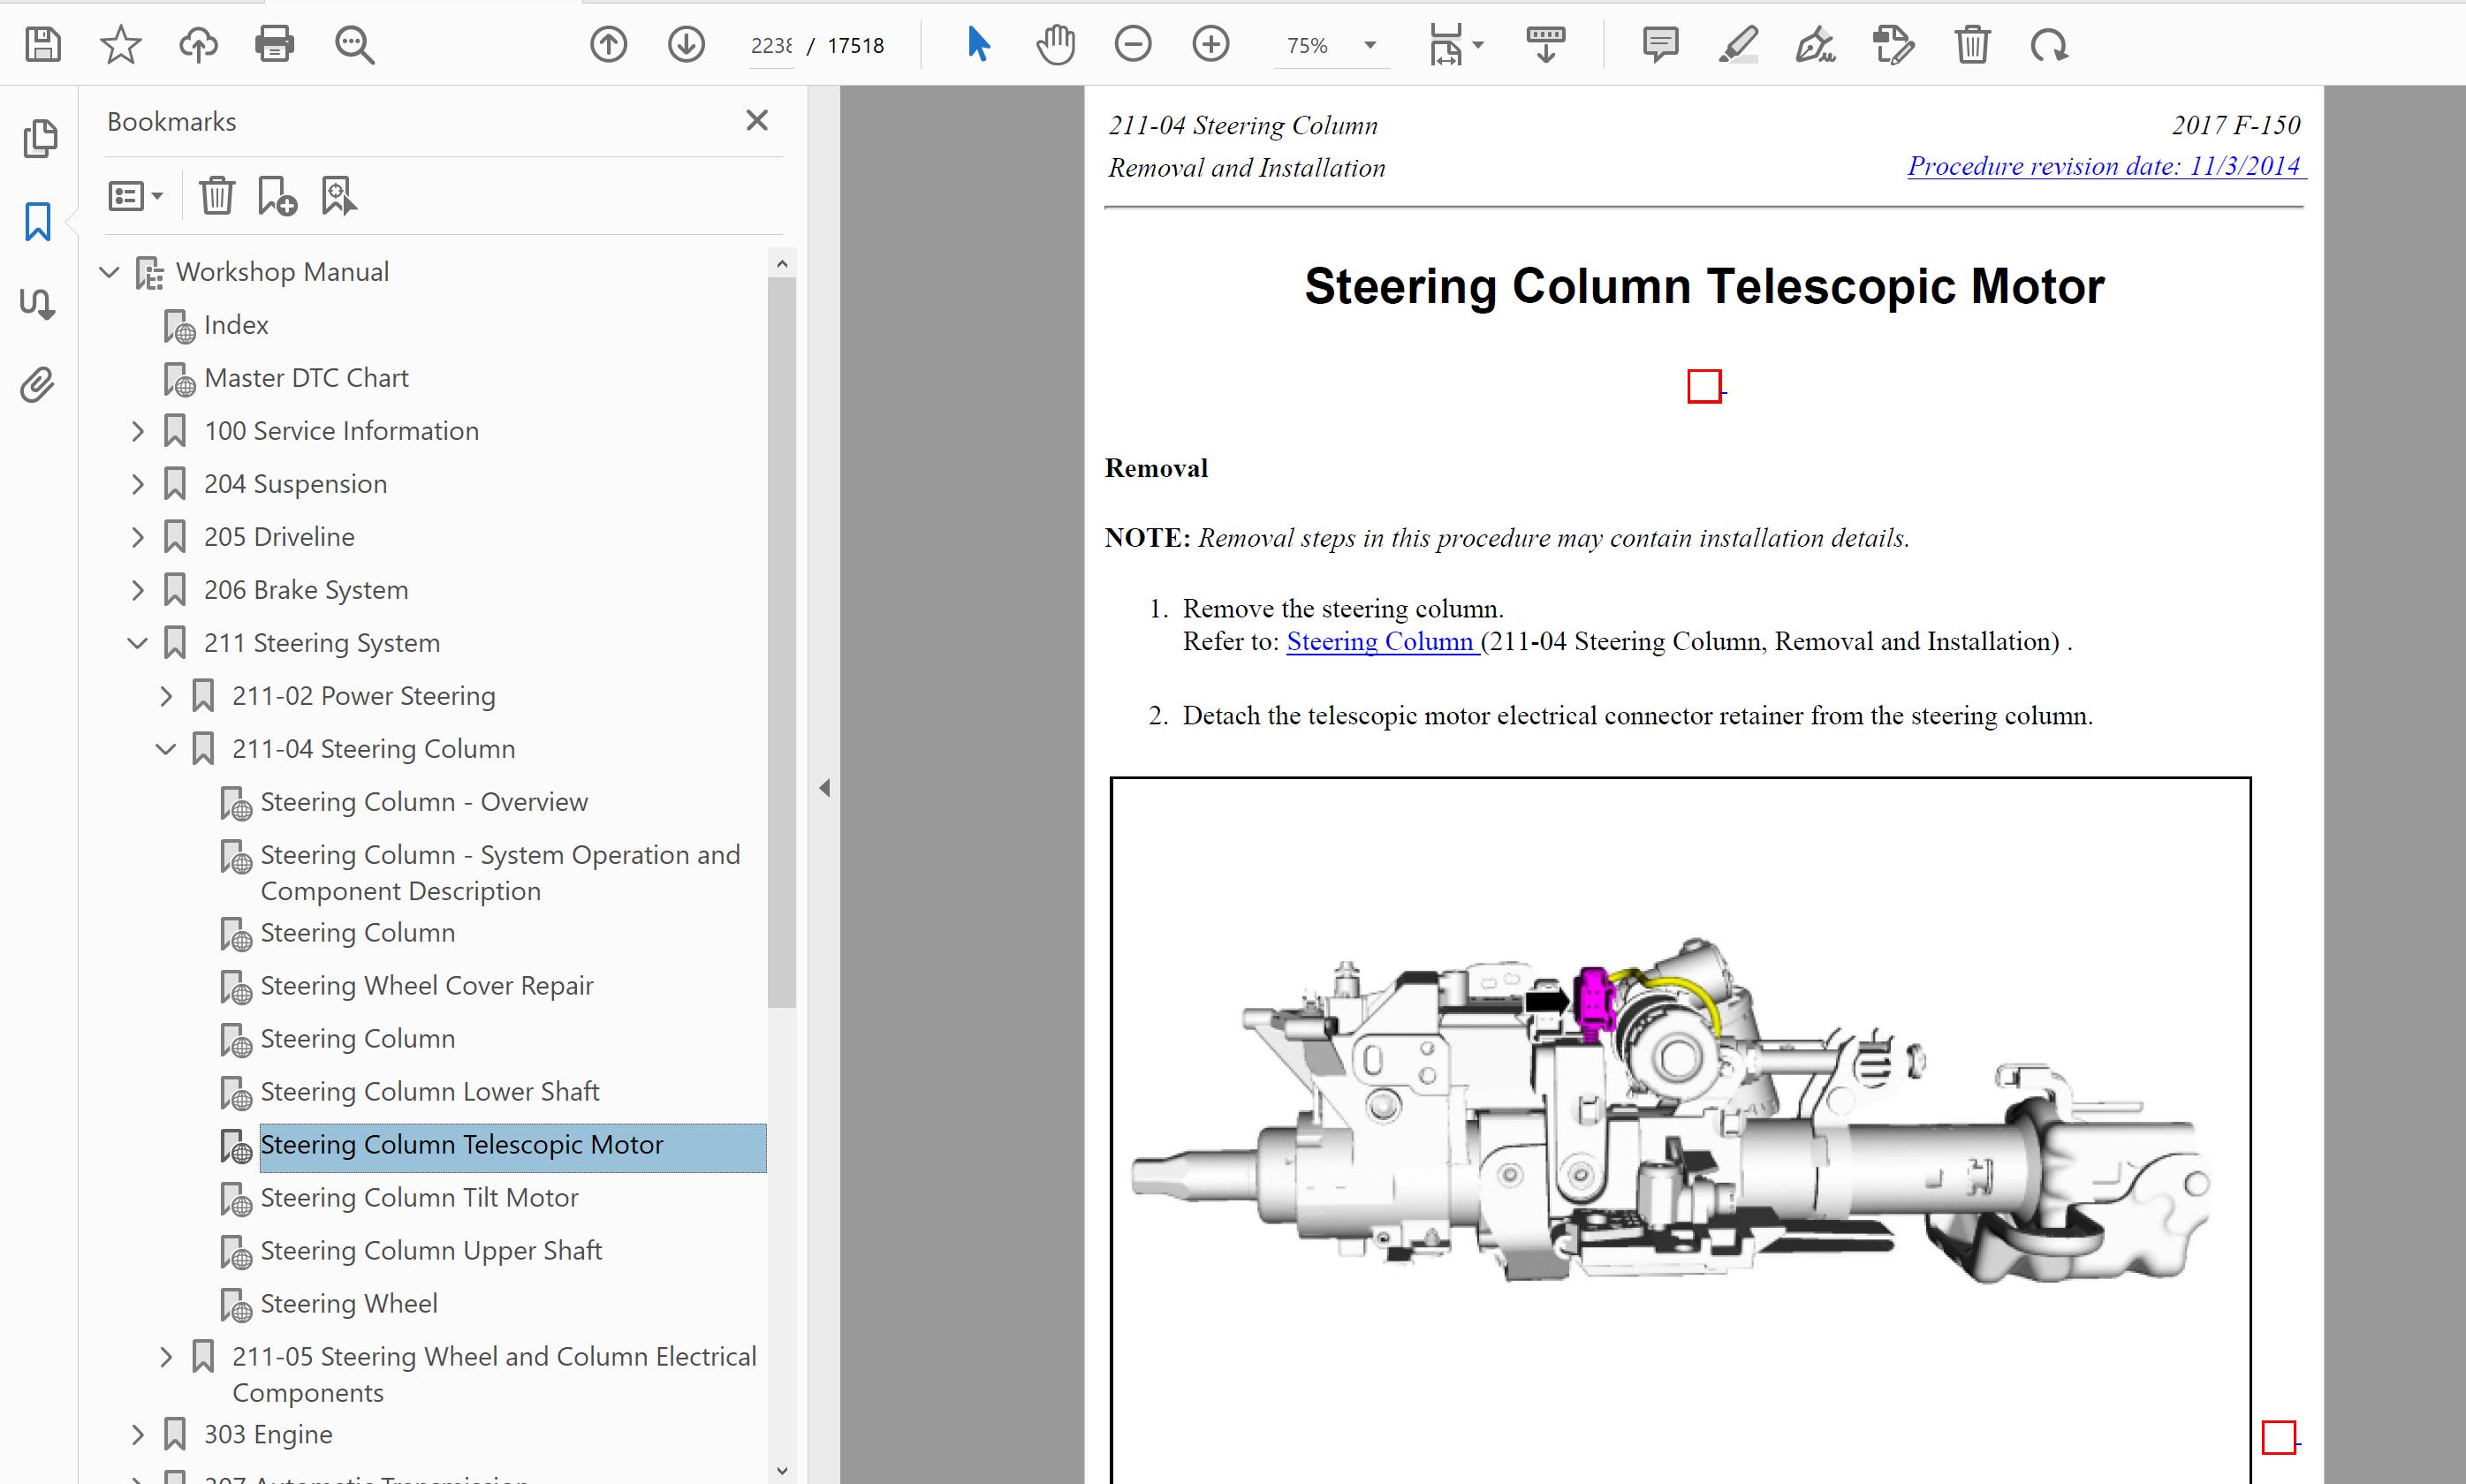Open the Steering Column Tilt Motor bookmark

[419, 1197]
